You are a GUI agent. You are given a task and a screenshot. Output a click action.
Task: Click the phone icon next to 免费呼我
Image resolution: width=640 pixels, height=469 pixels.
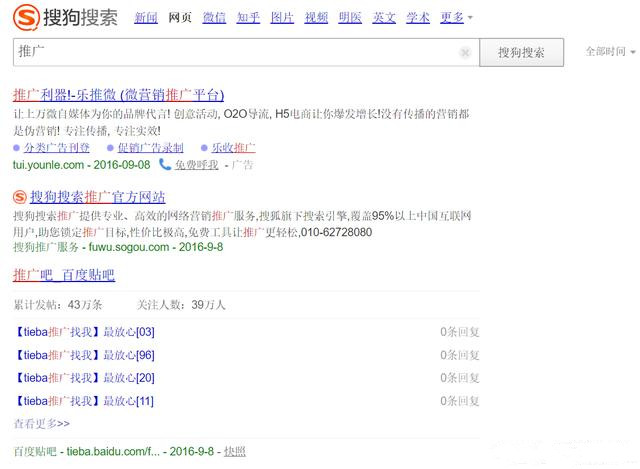pyautogui.click(x=164, y=164)
